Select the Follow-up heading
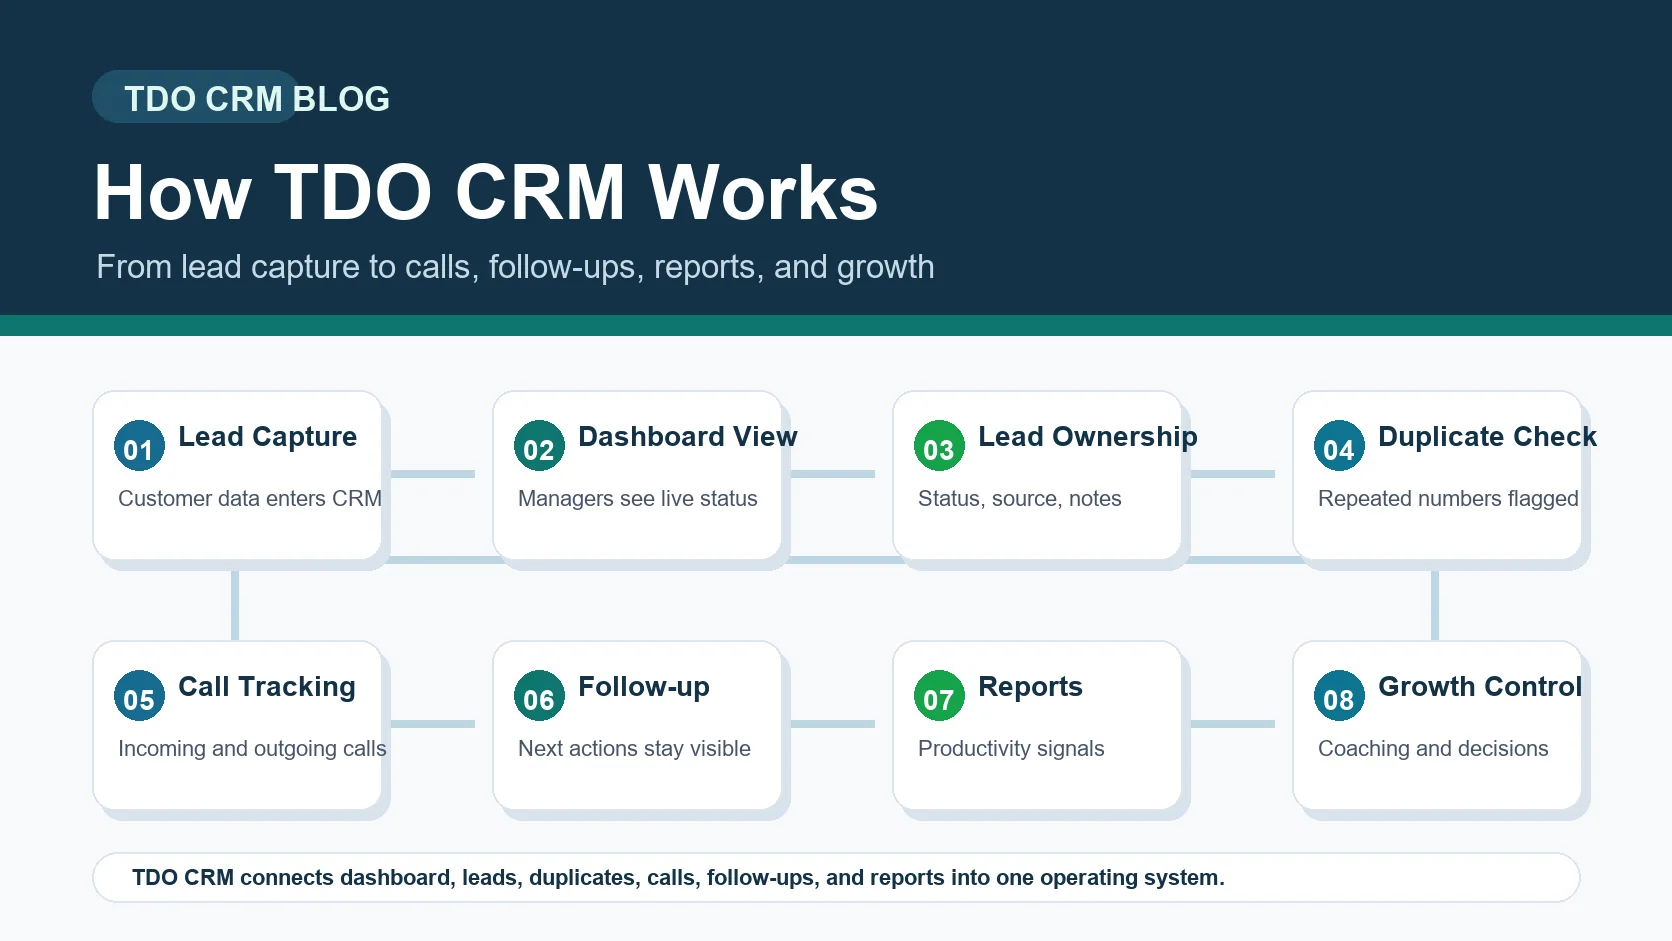 pos(644,687)
